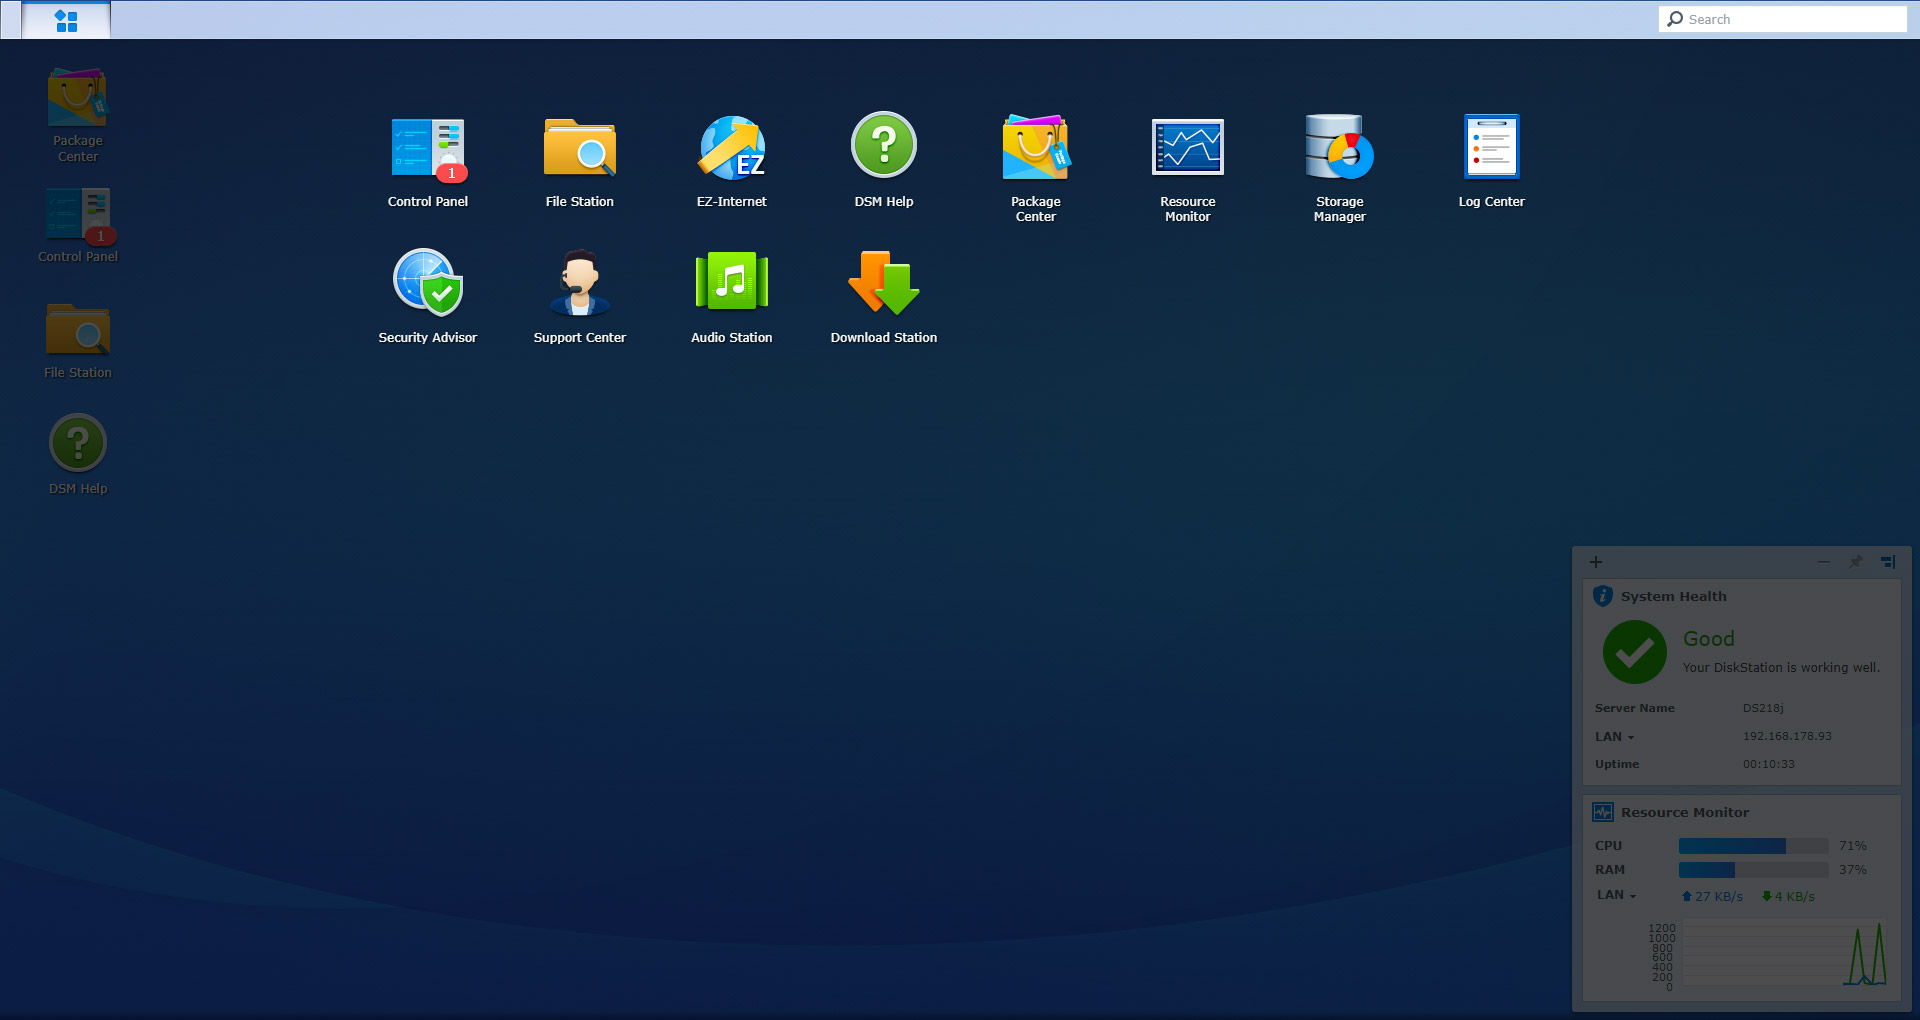
Task: Toggle the pin on the widget panel
Action: (x=1856, y=562)
